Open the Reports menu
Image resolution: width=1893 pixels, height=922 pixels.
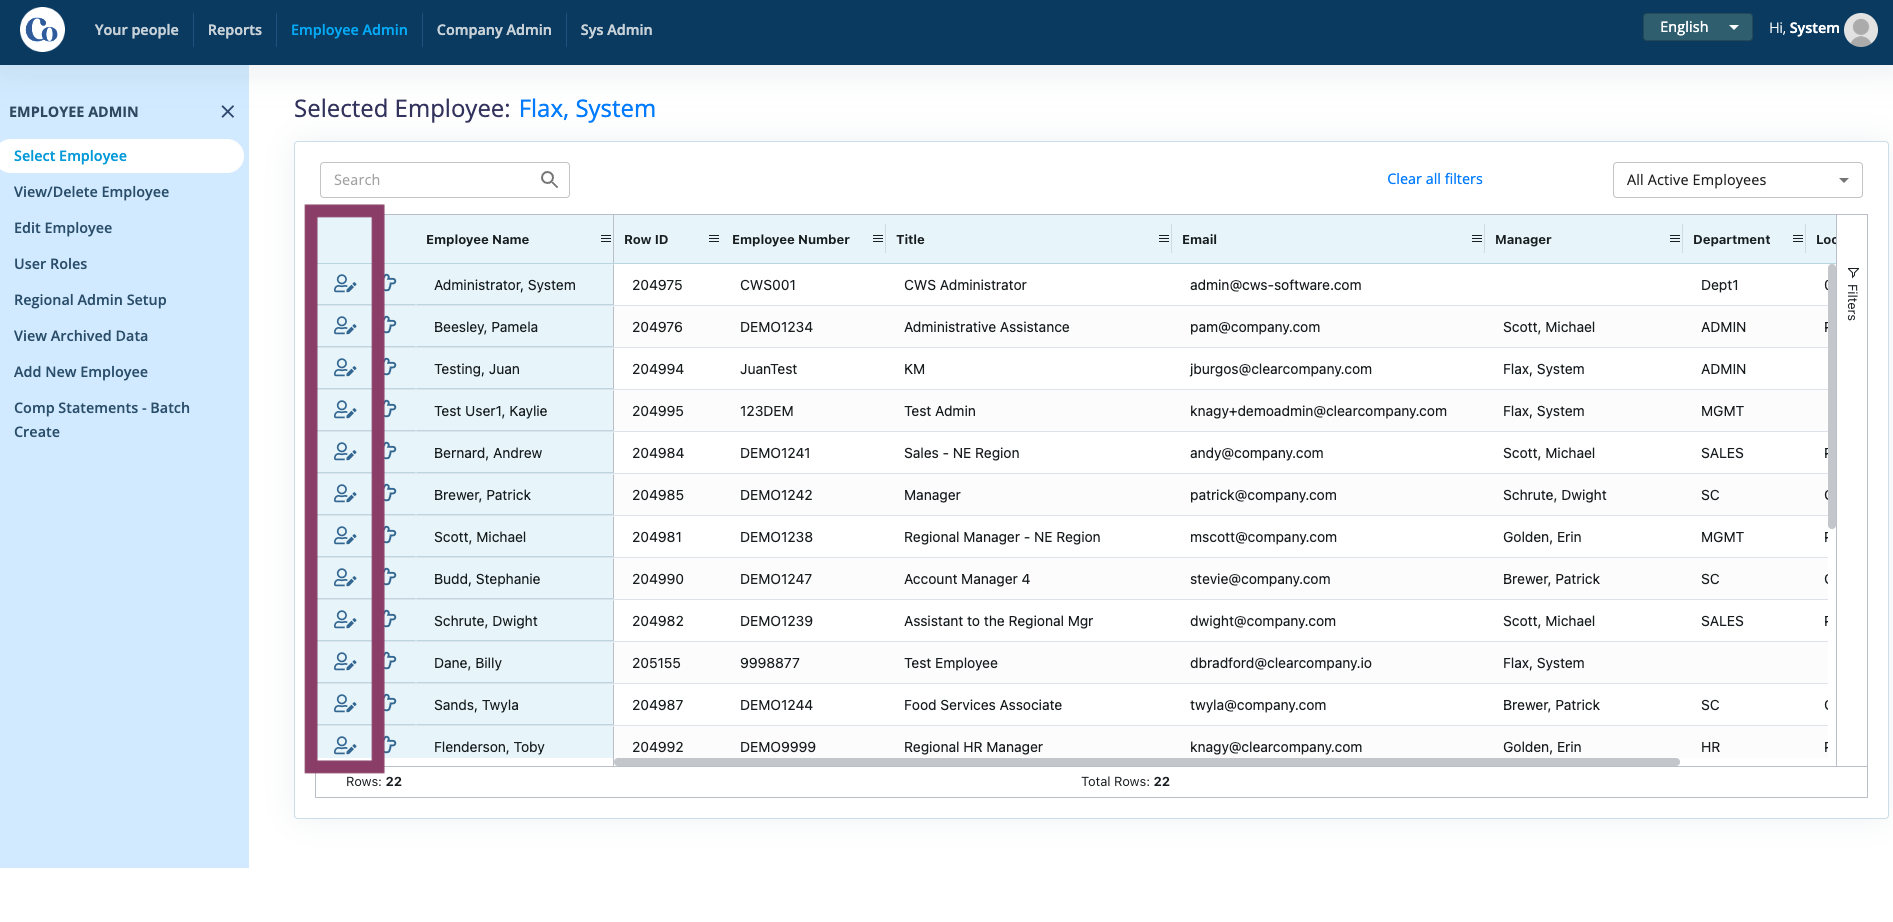coord(235,30)
